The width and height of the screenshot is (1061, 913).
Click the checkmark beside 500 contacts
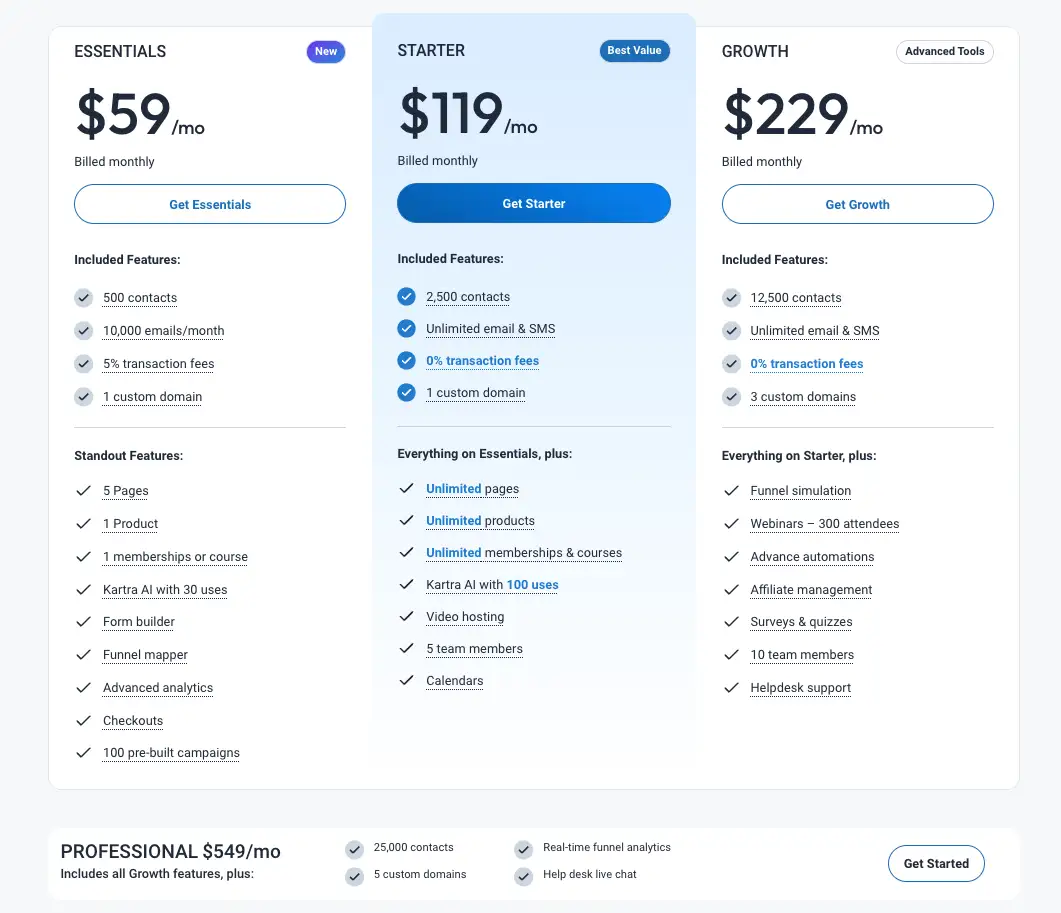pyautogui.click(x=83, y=297)
